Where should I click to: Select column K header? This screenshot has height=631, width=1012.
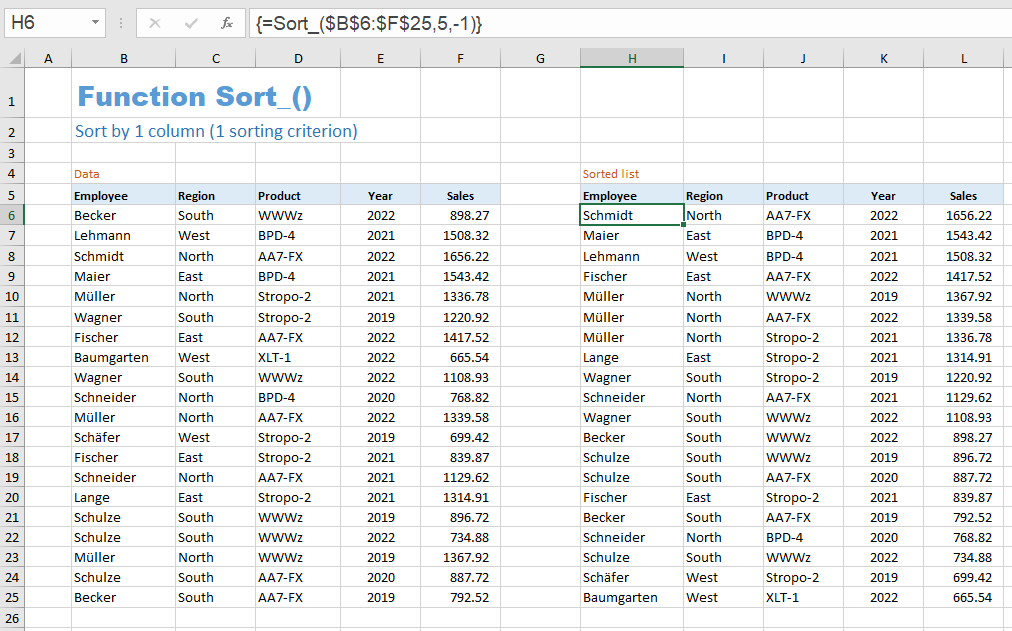coord(884,59)
